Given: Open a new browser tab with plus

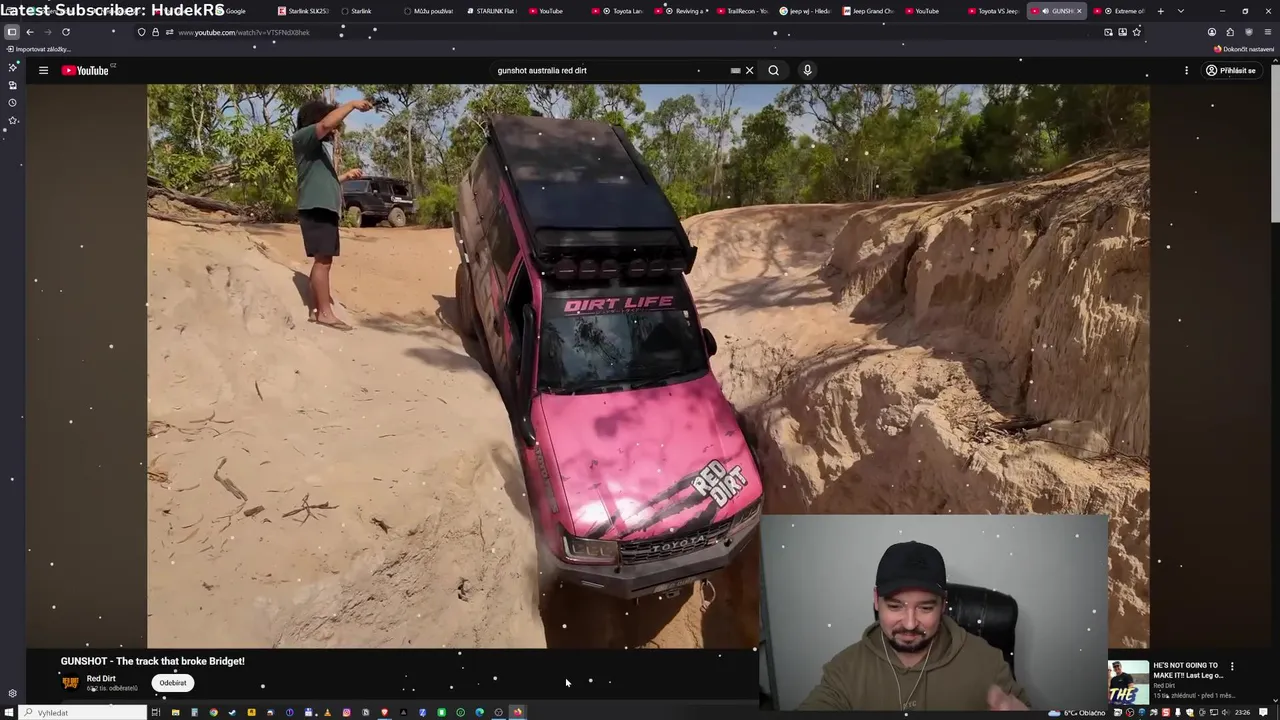Looking at the screenshot, I should [1160, 11].
